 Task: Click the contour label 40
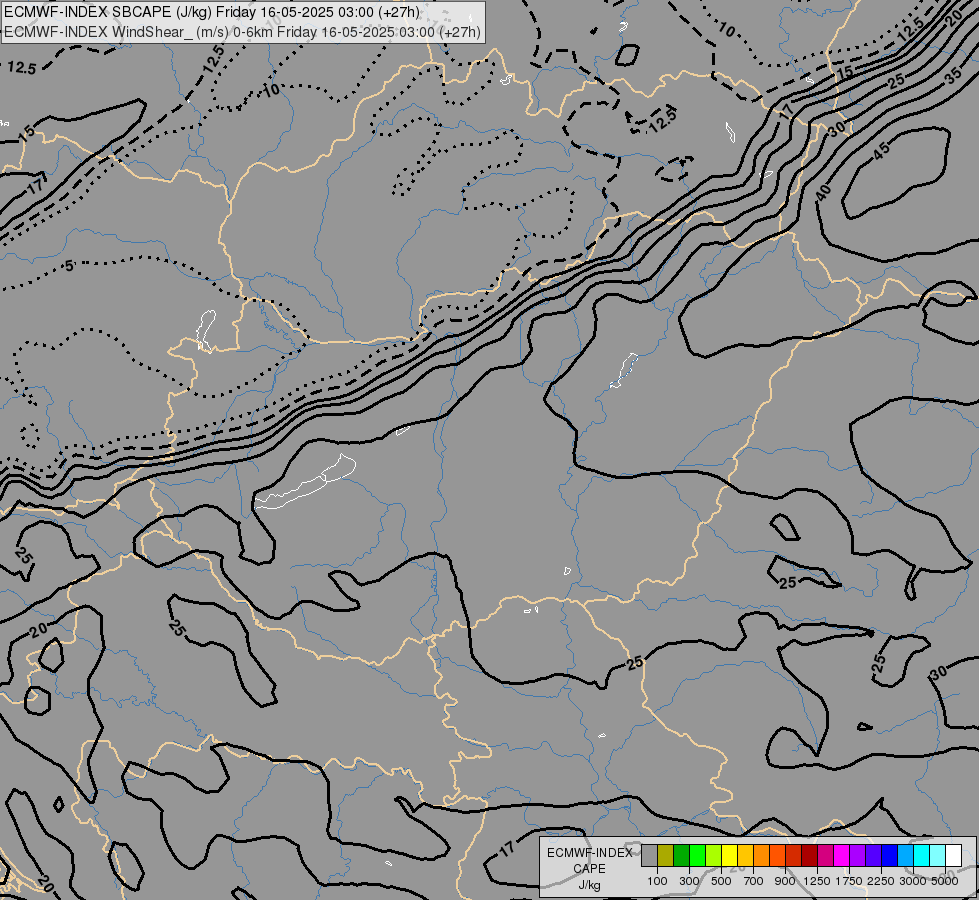click(824, 193)
